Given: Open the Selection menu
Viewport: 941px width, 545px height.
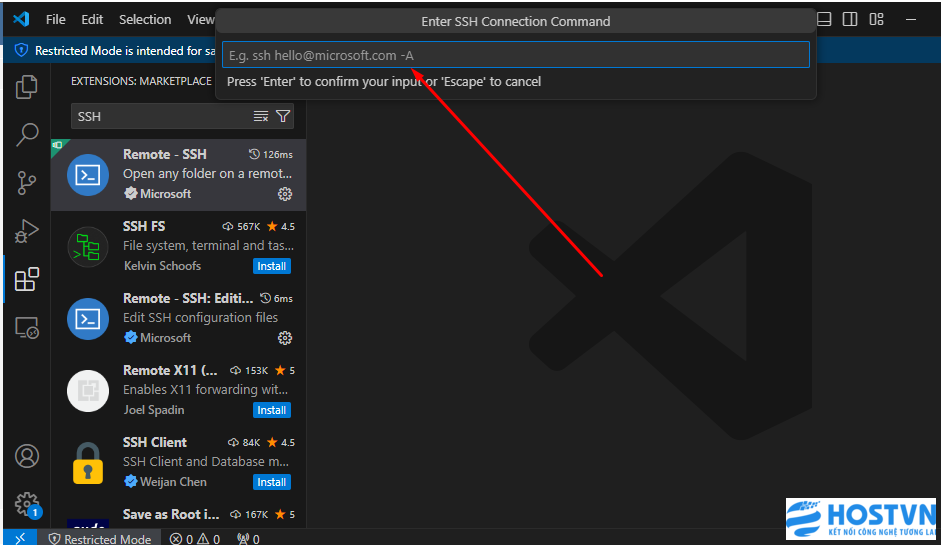Looking at the screenshot, I should click(145, 19).
